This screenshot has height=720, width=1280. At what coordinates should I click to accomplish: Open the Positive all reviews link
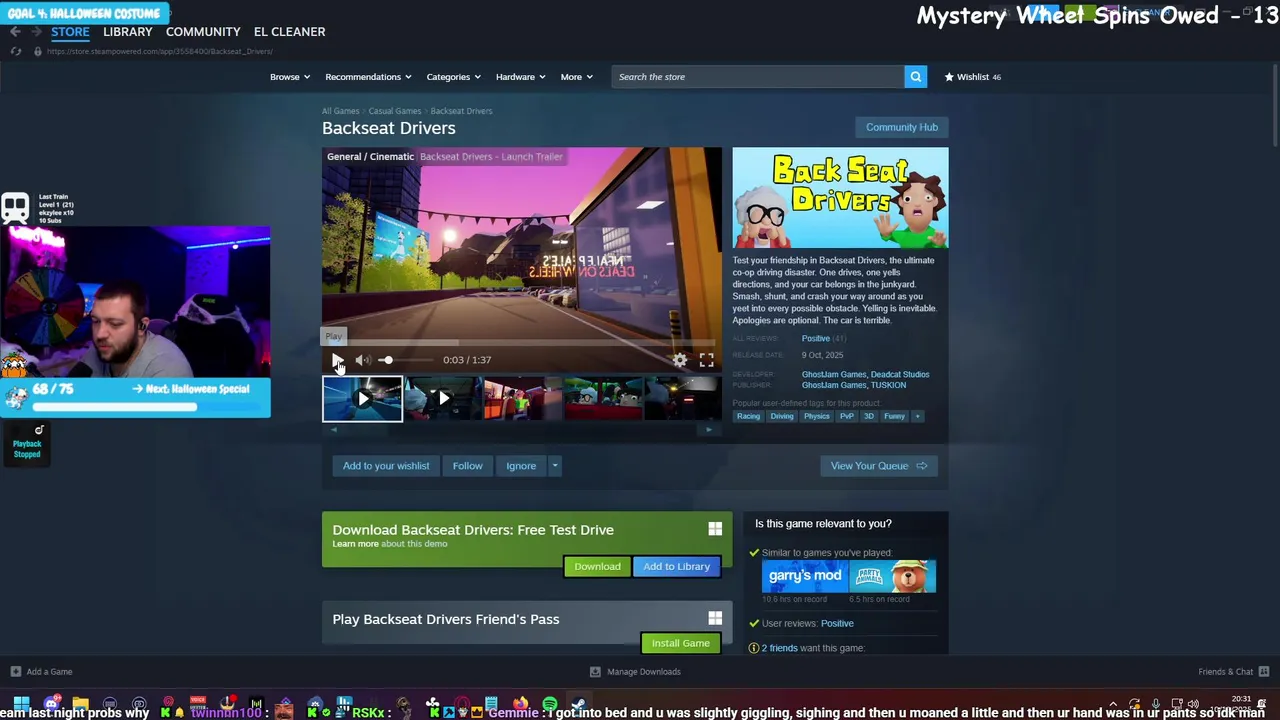pos(815,339)
